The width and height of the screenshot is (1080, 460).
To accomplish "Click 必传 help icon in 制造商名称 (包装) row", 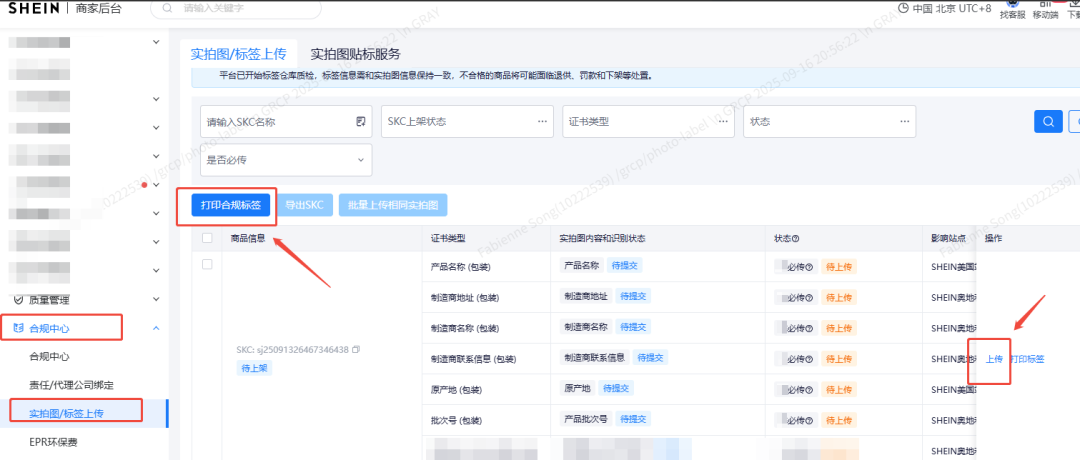I will (x=809, y=328).
